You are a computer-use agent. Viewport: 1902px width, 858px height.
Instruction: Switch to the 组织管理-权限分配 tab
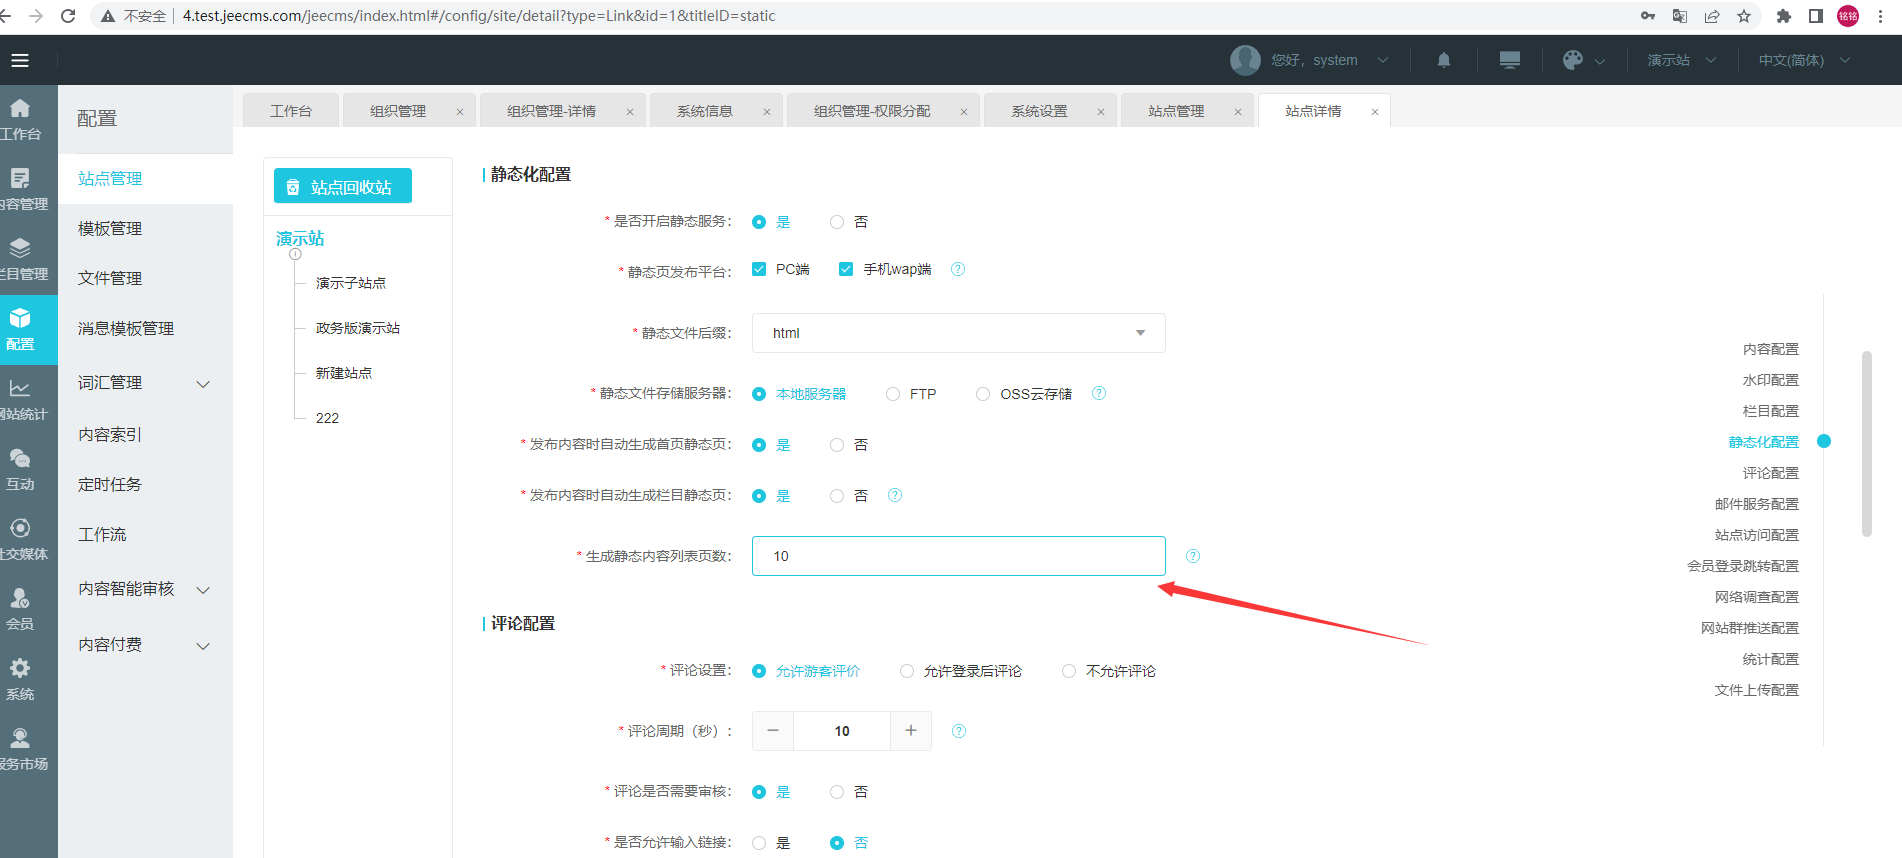[x=872, y=111]
